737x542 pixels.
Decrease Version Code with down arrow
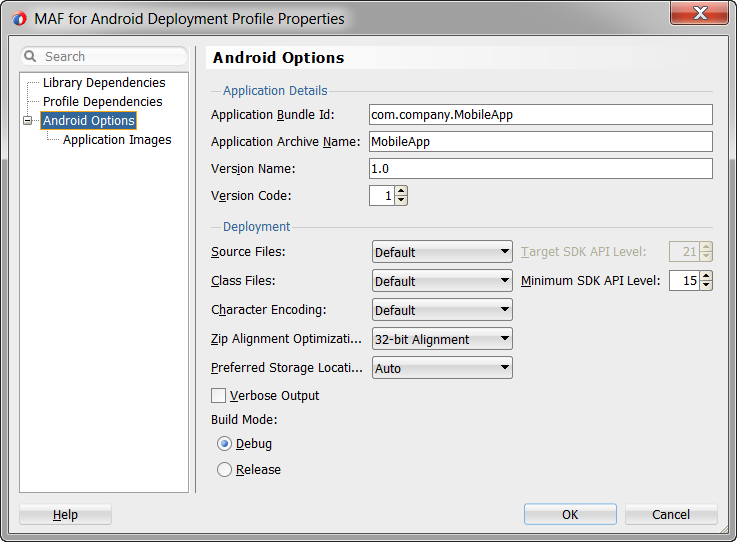[401, 200]
